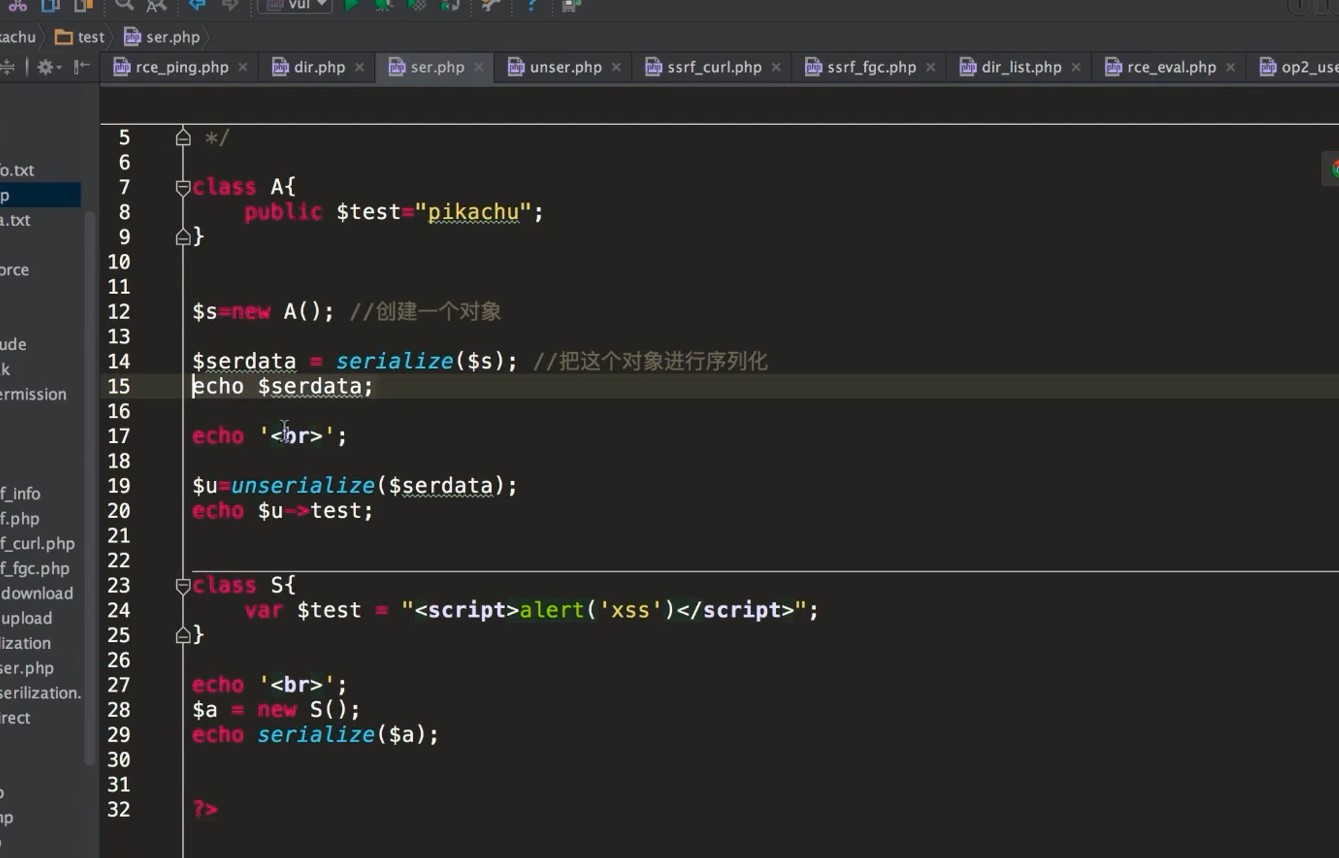Click rce_ping.php tab's php file icon

122,67
